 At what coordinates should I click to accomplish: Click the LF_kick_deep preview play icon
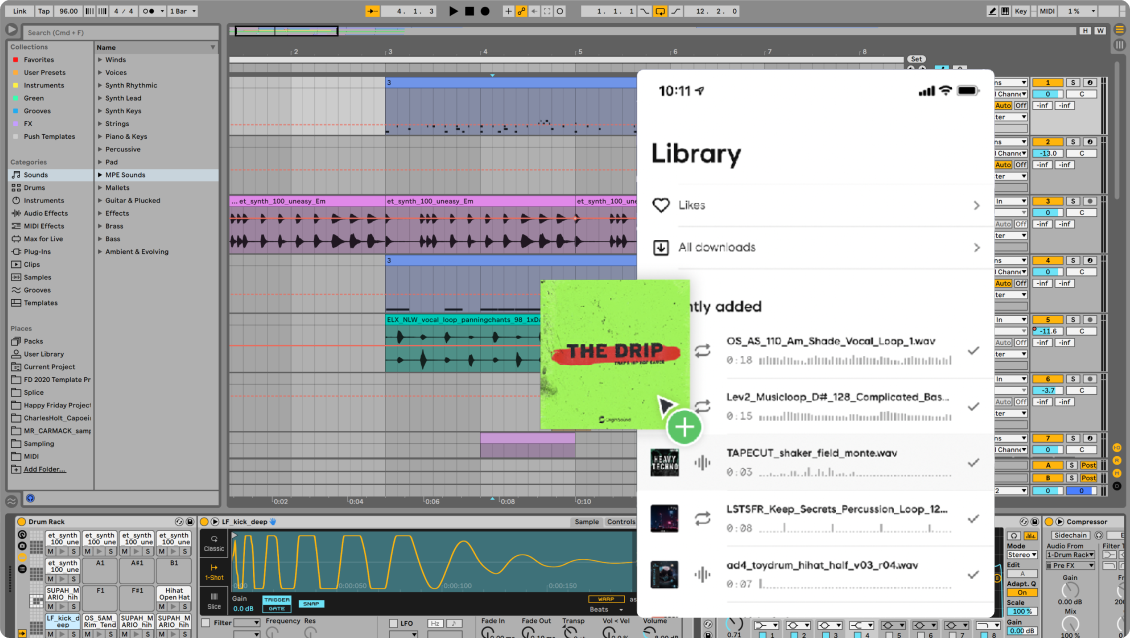215,521
